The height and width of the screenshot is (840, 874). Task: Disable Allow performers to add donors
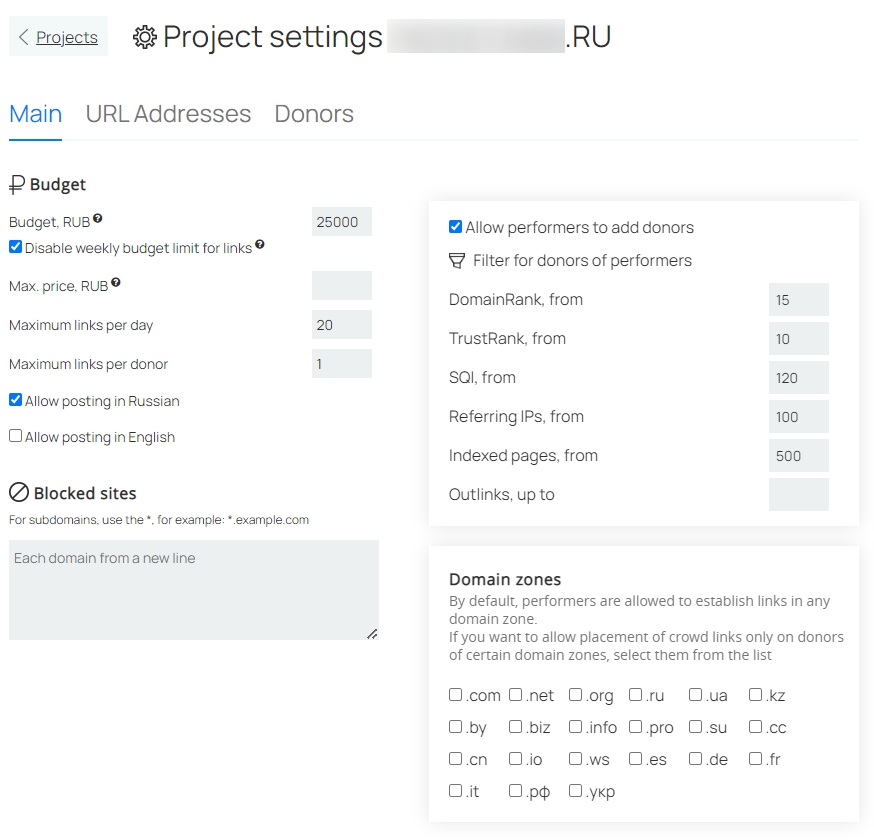(455, 226)
